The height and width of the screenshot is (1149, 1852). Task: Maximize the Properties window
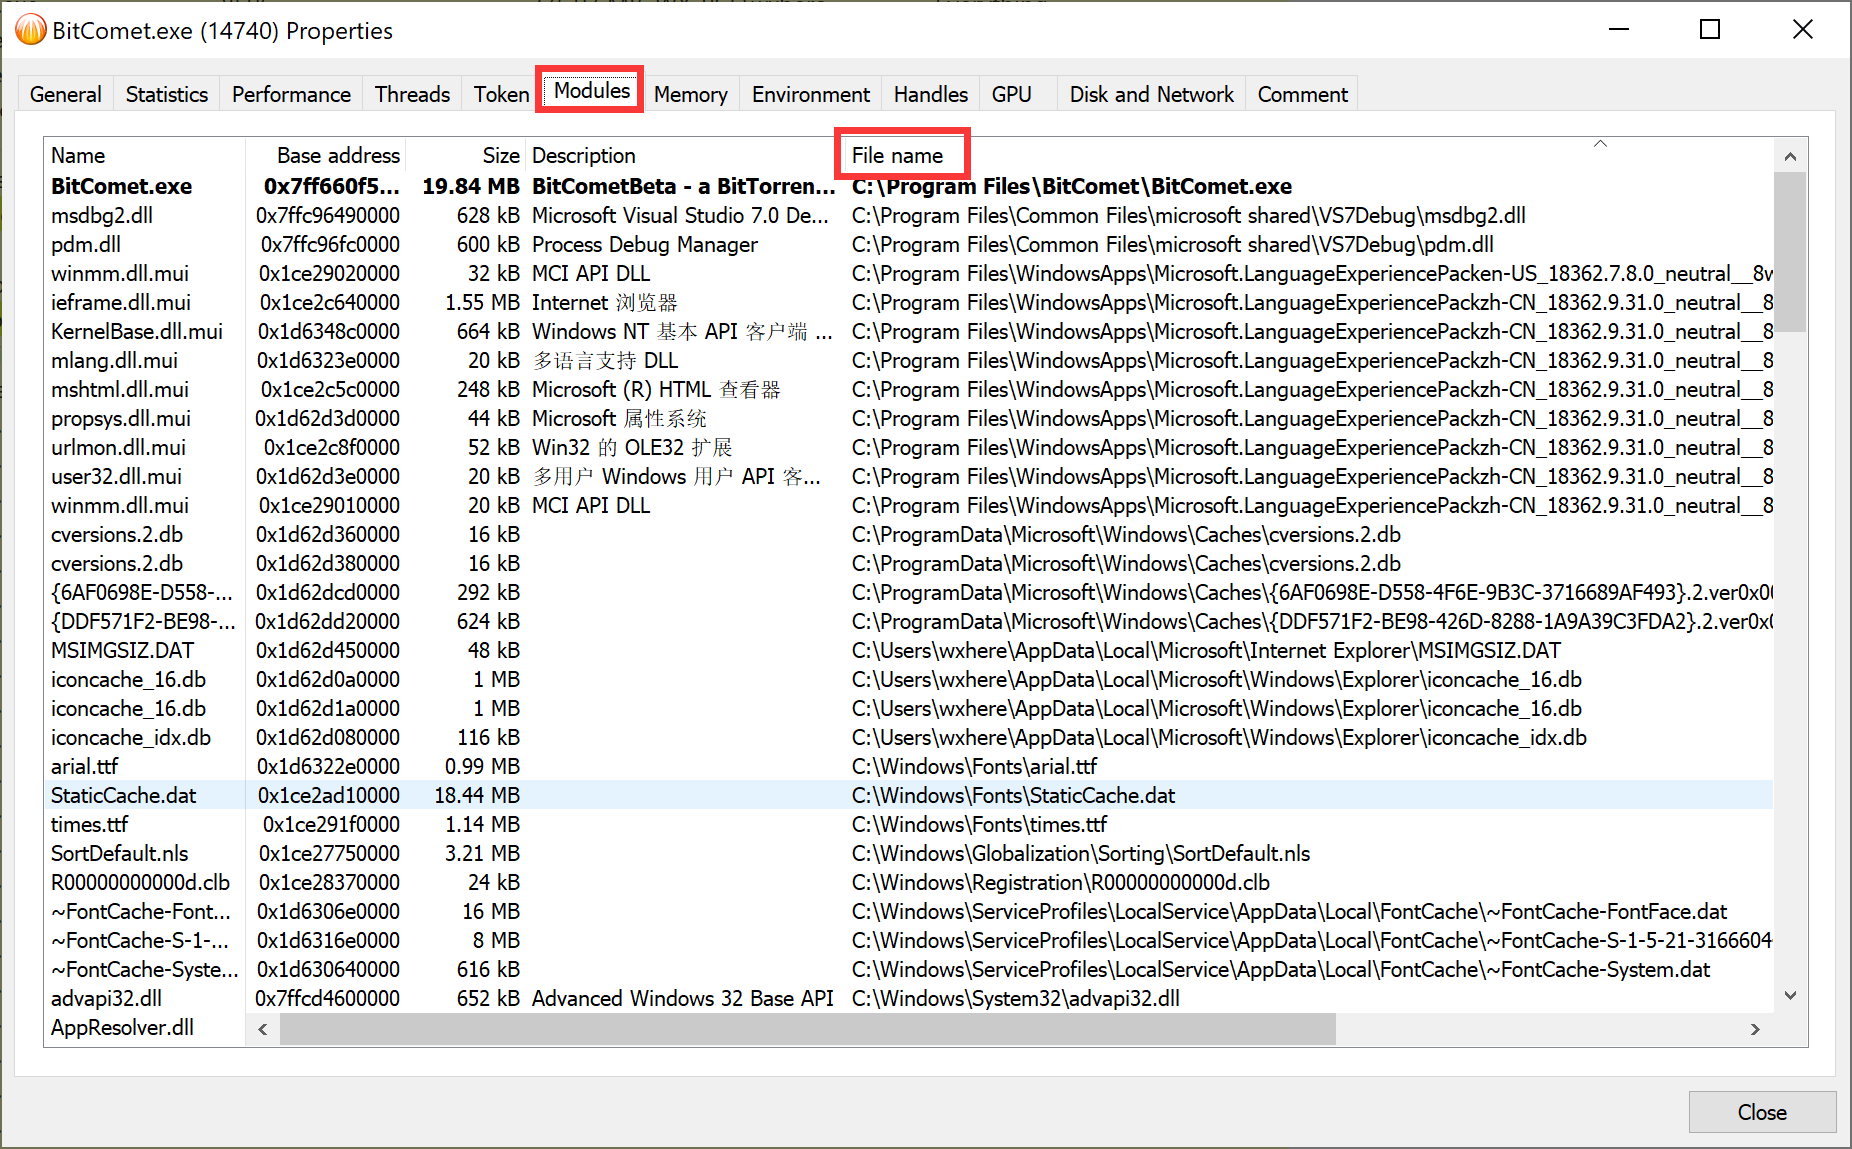tap(1710, 30)
